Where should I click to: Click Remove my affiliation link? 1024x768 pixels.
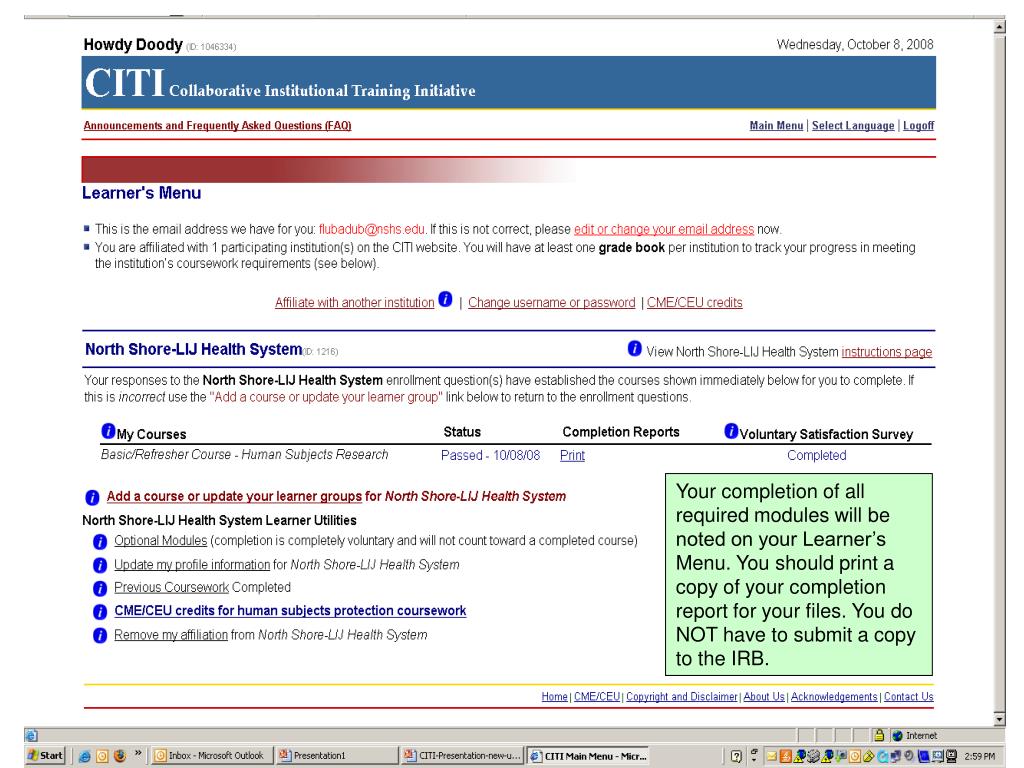(x=171, y=635)
